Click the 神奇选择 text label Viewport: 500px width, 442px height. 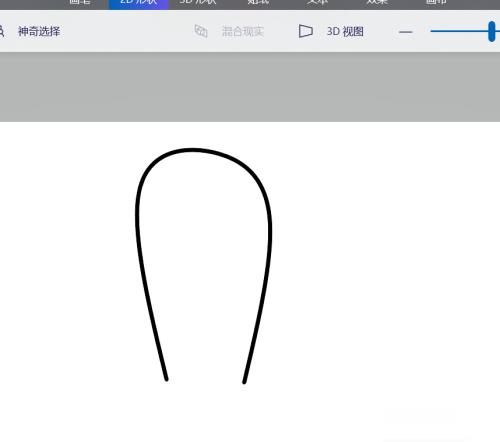click(x=39, y=31)
